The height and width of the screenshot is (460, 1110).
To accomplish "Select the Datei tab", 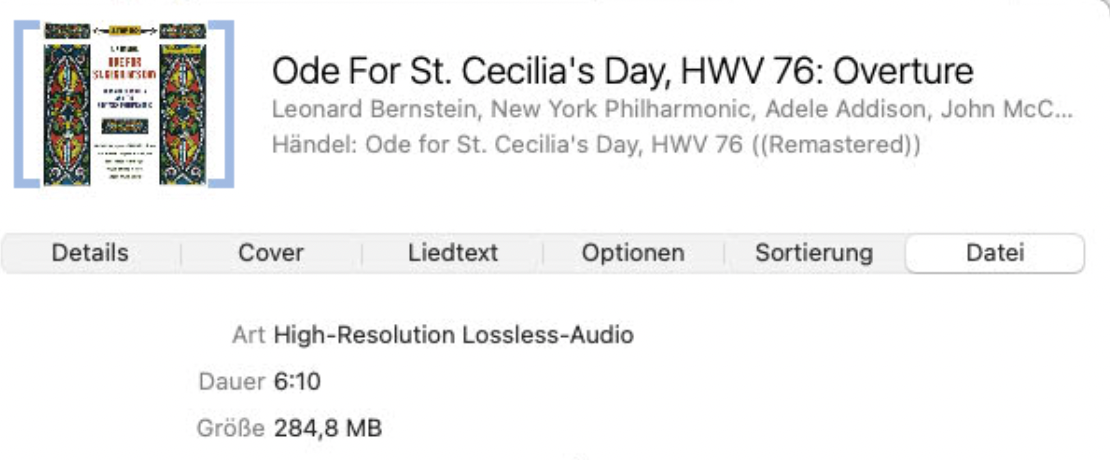I will tap(995, 253).
